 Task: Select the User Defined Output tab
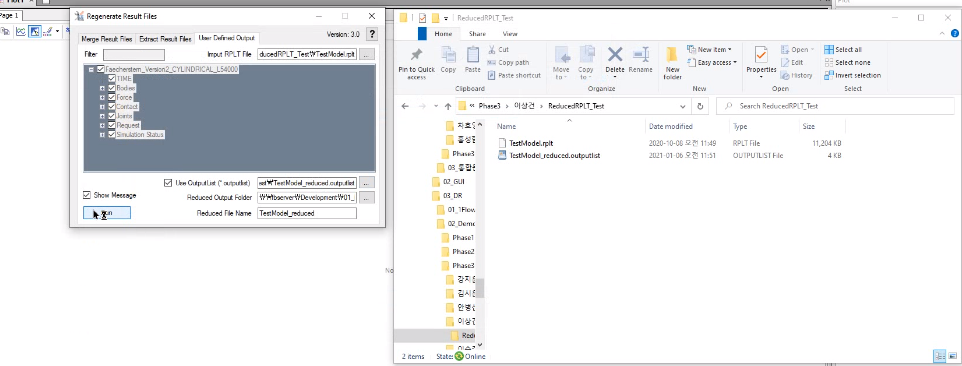coord(226,38)
